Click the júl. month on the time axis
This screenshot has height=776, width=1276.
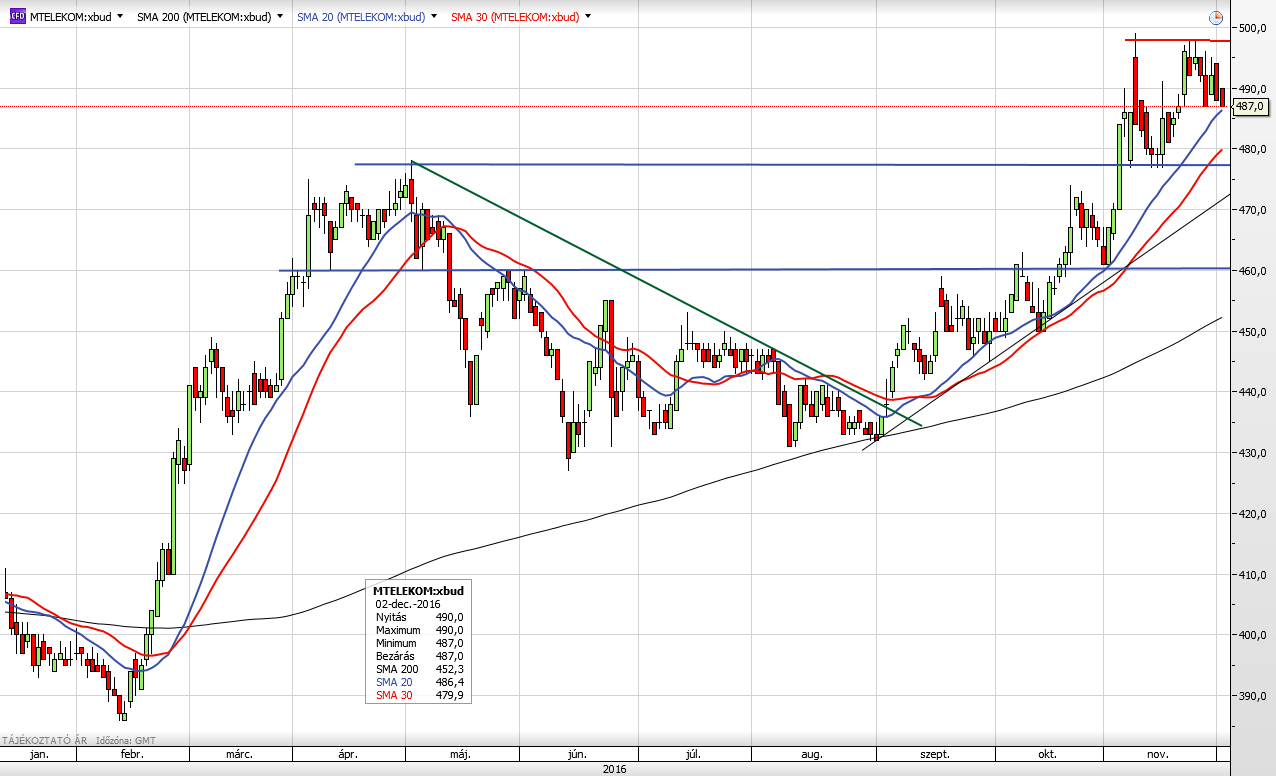coord(694,754)
